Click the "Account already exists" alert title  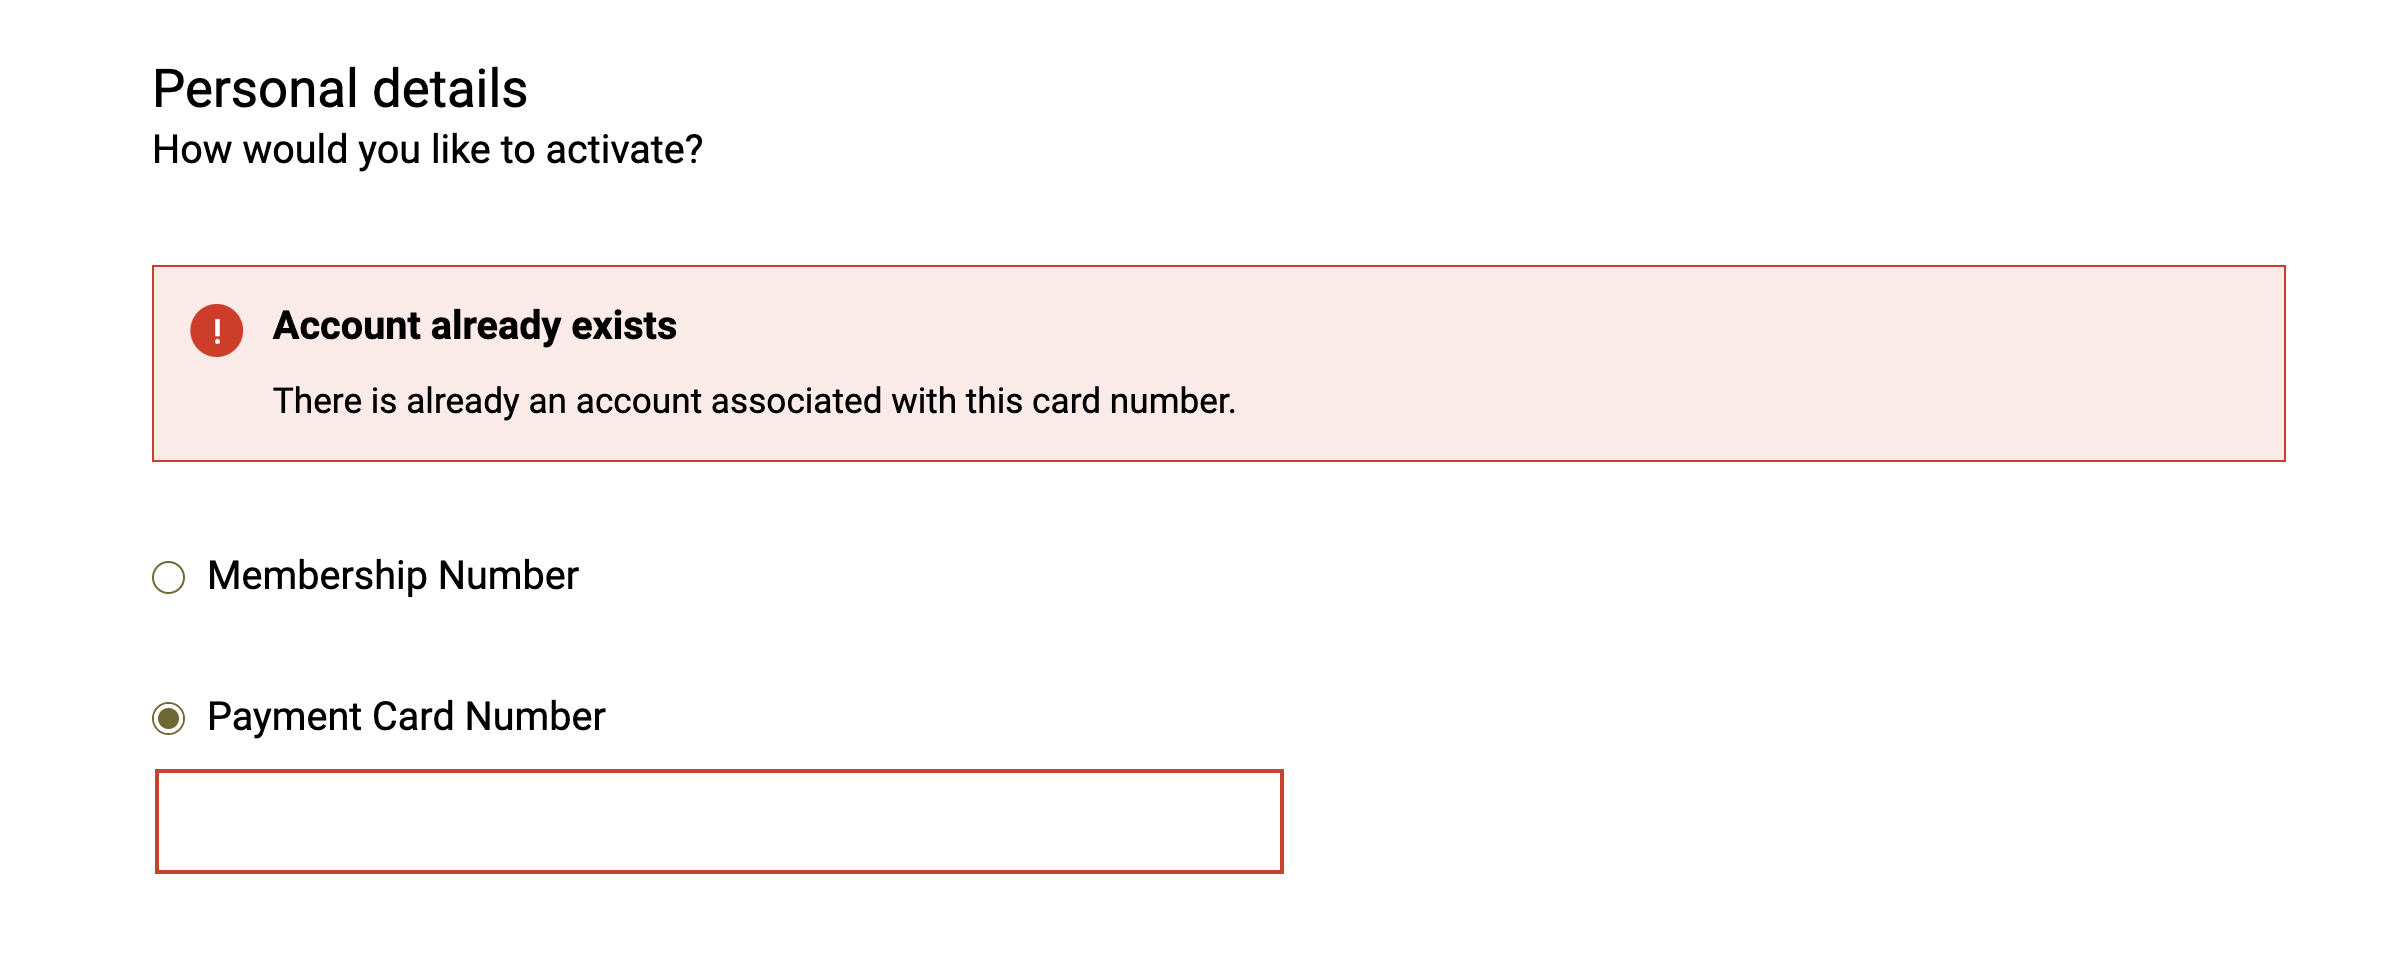[x=474, y=326]
